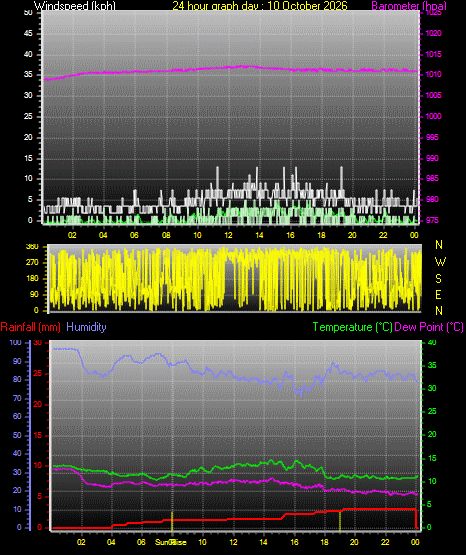Image resolution: width=466 pixels, height=555 pixels.
Task: Click windspeed axis value 45
Action: (x=28, y=34)
